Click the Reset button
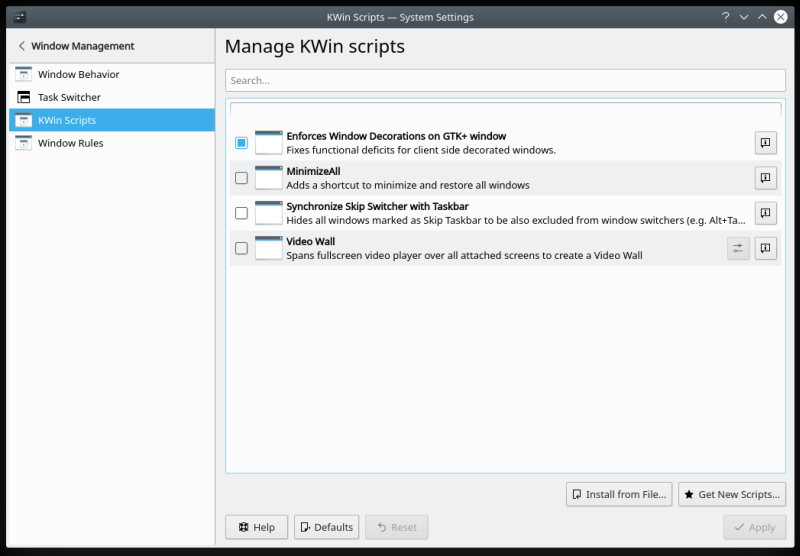The height and width of the screenshot is (556, 800). [396, 527]
